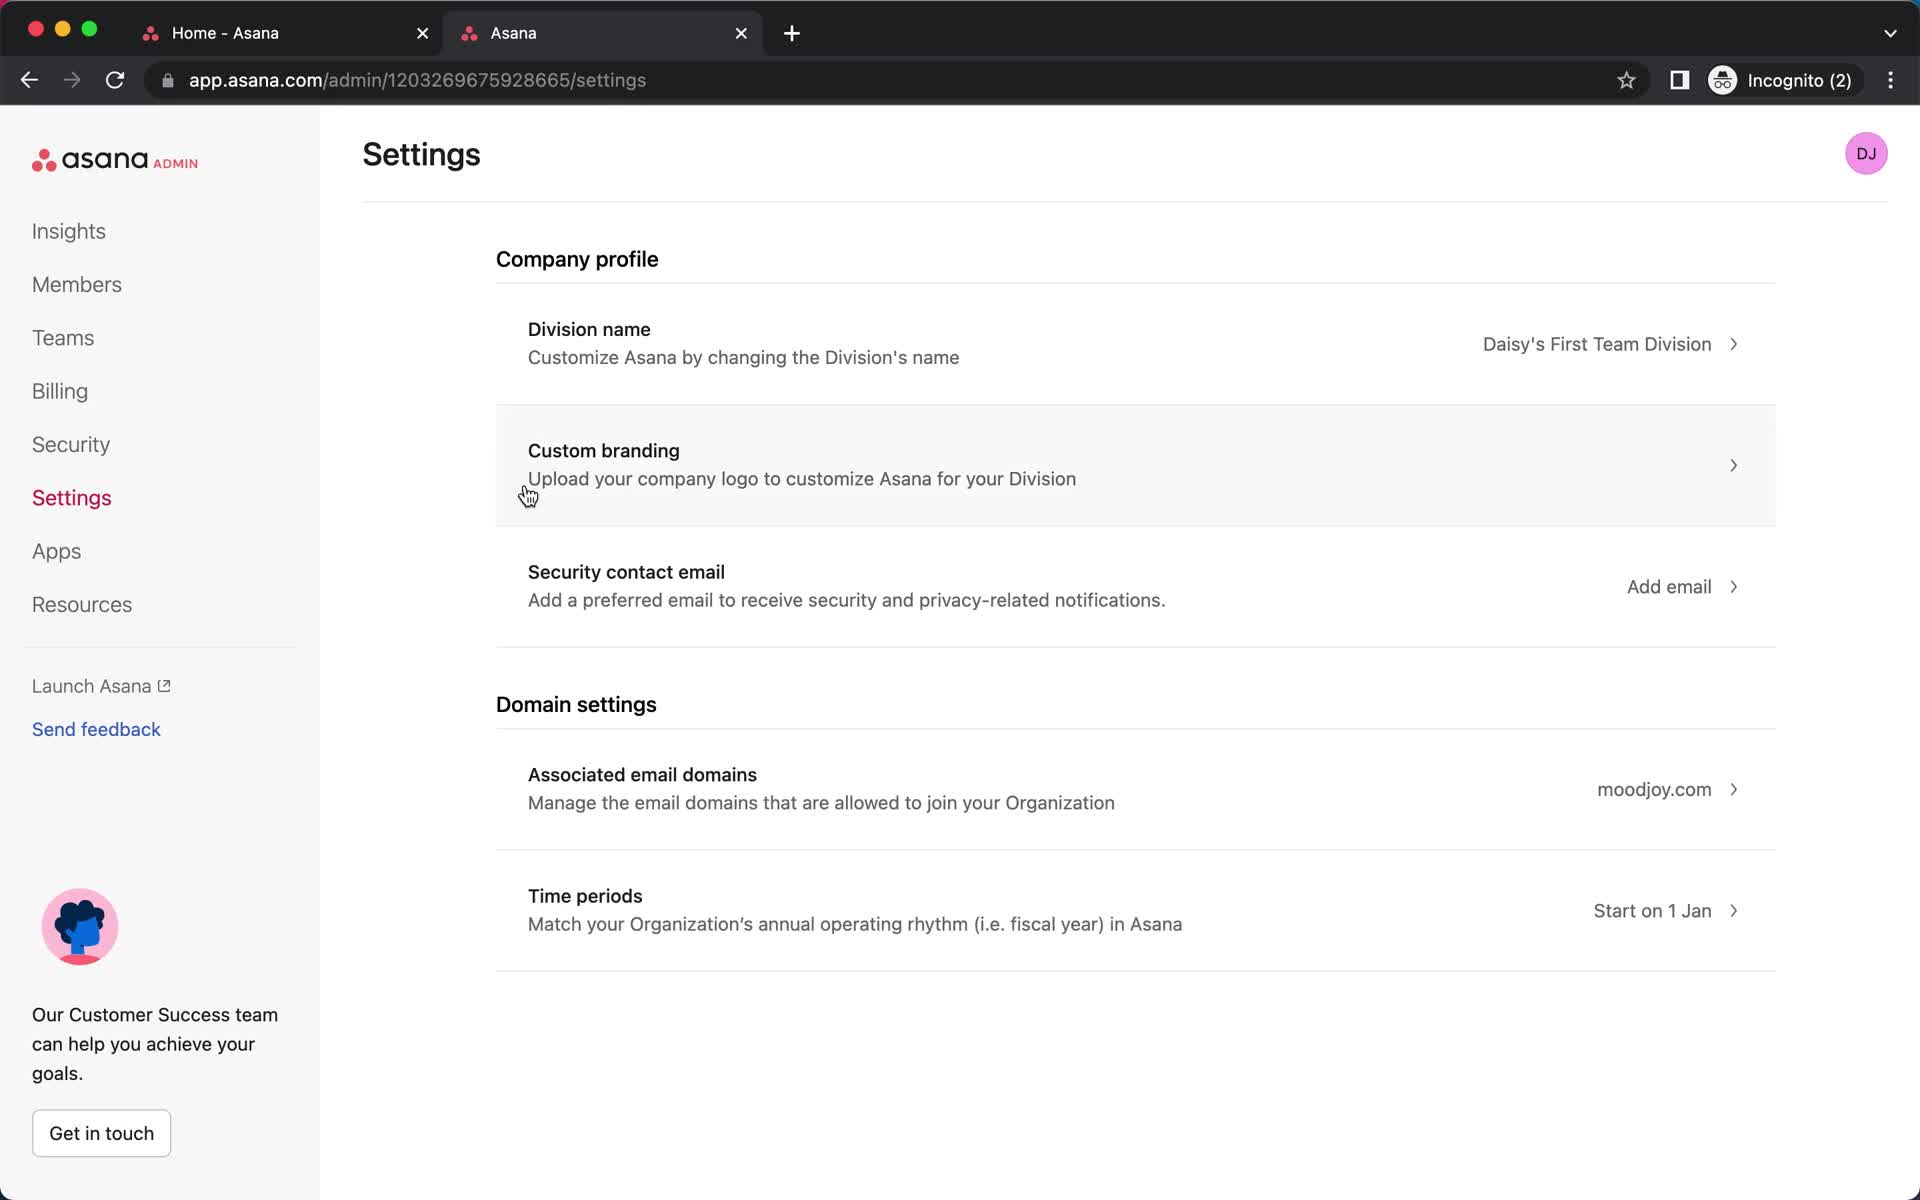Click the DJ user avatar icon
Viewport: 1920px width, 1200px height.
point(1865,153)
